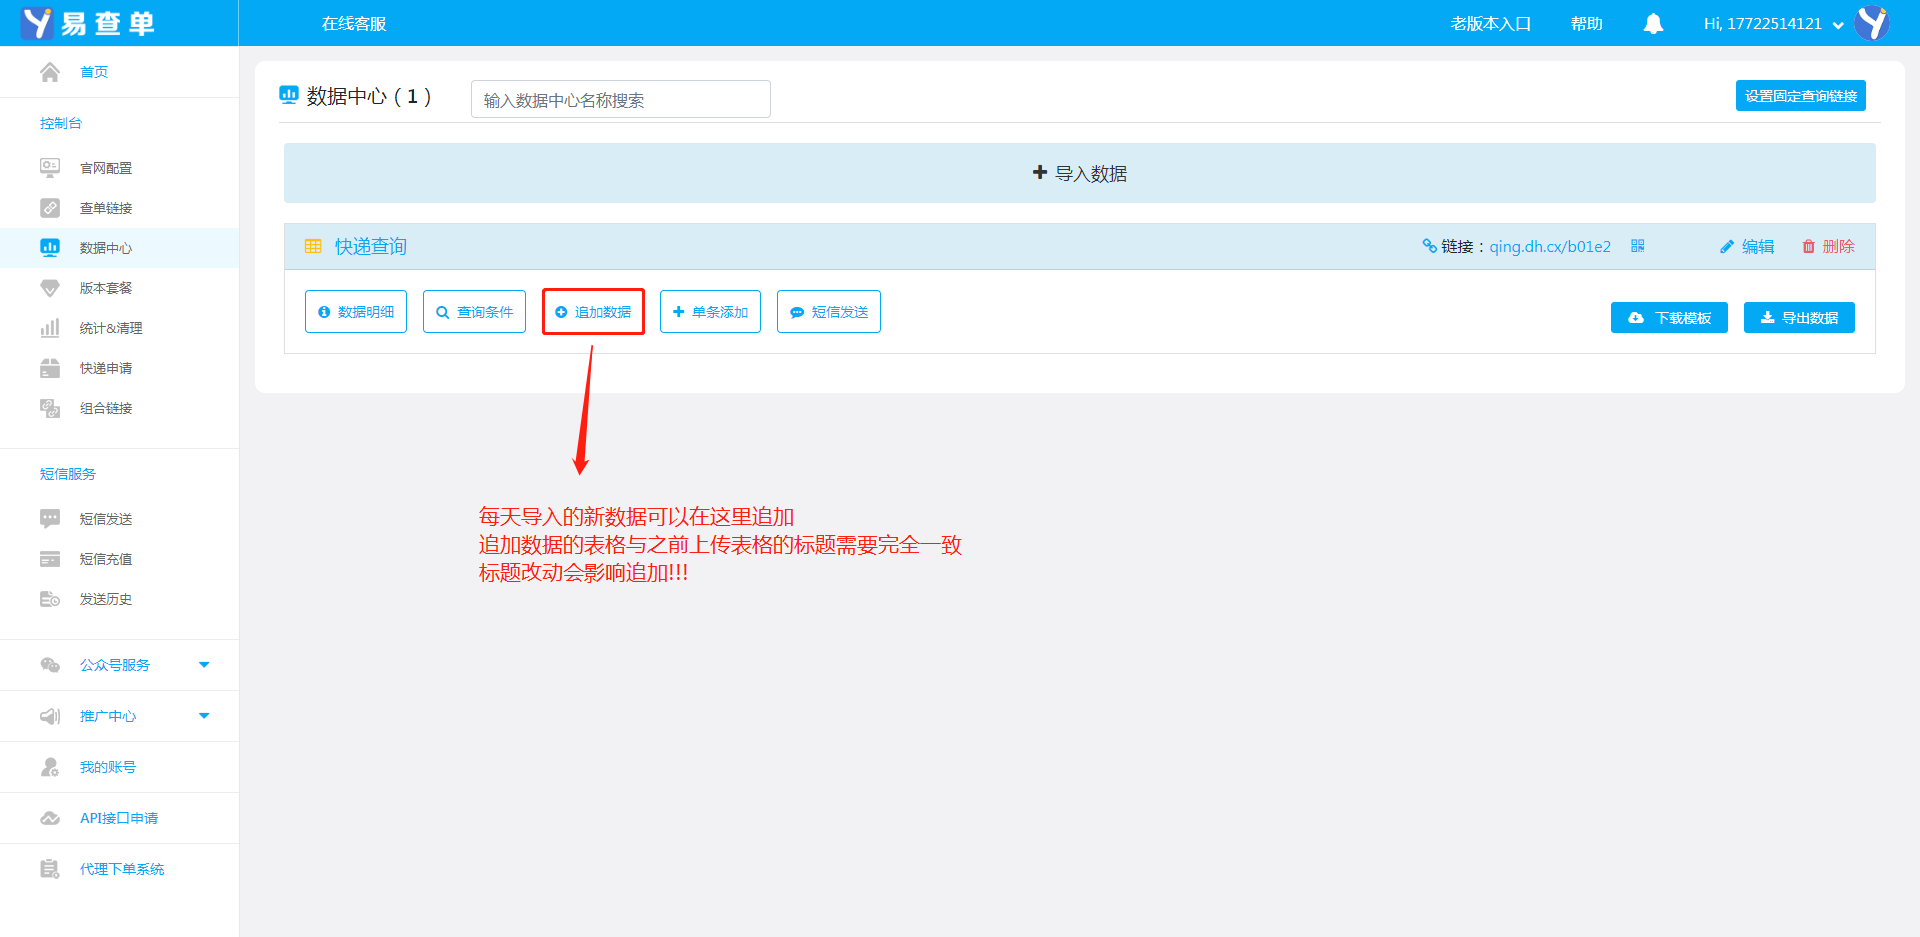Click the 统计&清理 bar chart icon
Screen dimensions: 1920x937
tap(50, 328)
